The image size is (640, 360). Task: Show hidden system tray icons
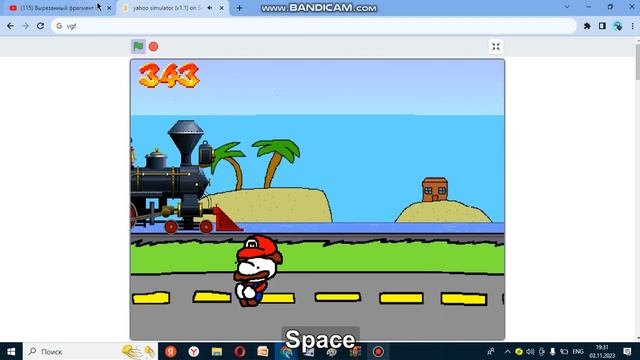(507, 351)
